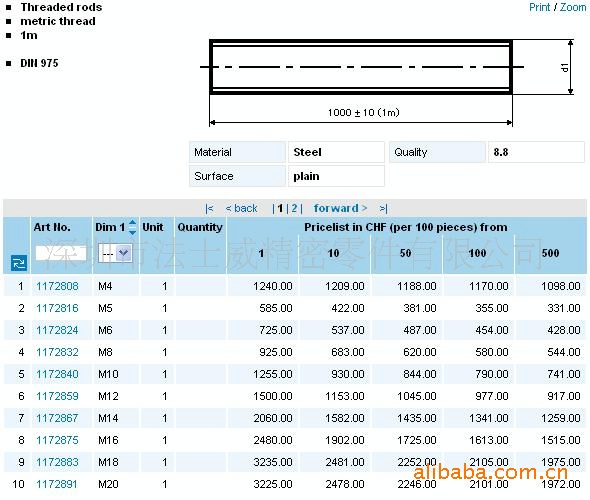590x500 pixels.
Task: Open the Dim 1 filter dropdown
Action: tap(115, 253)
